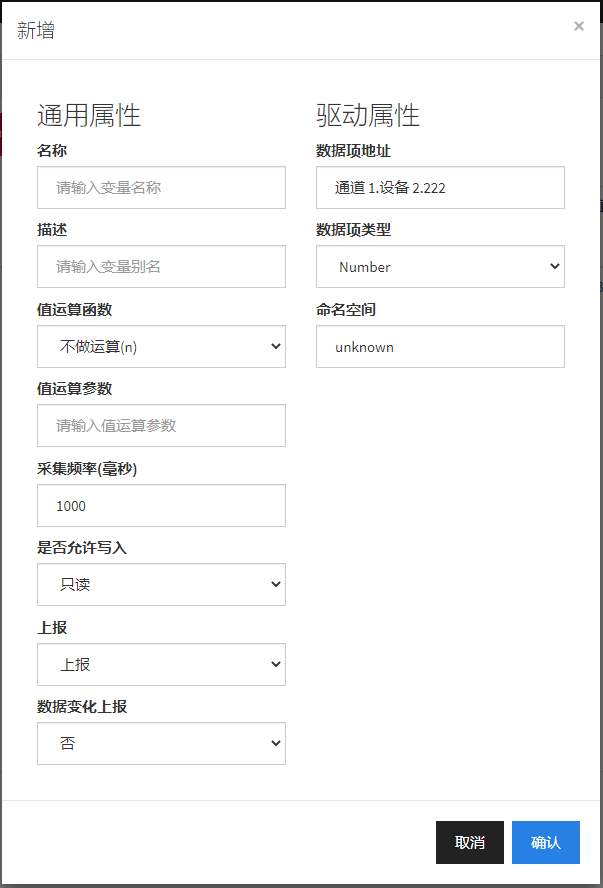603x888 pixels.
Task: Open the dropdown showing 上报
Action: click(161, 665)
